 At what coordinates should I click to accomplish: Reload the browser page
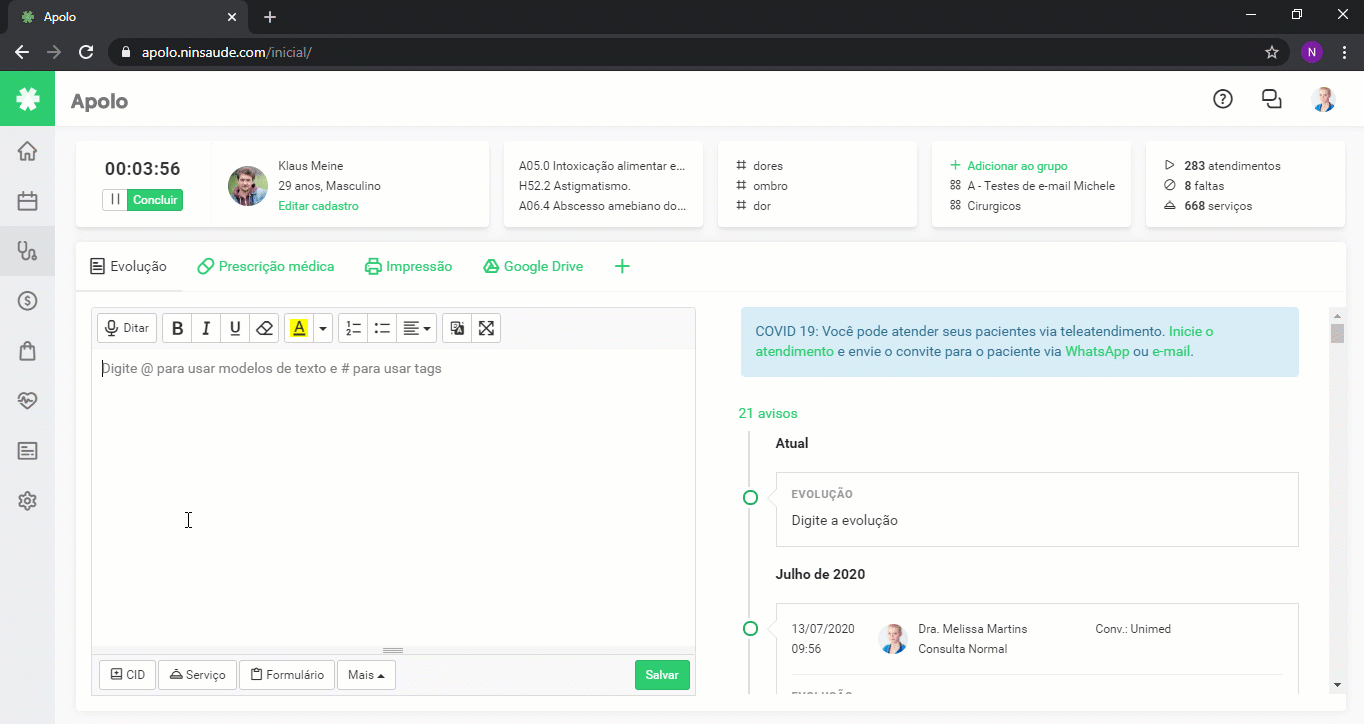[x=86, y=52]
